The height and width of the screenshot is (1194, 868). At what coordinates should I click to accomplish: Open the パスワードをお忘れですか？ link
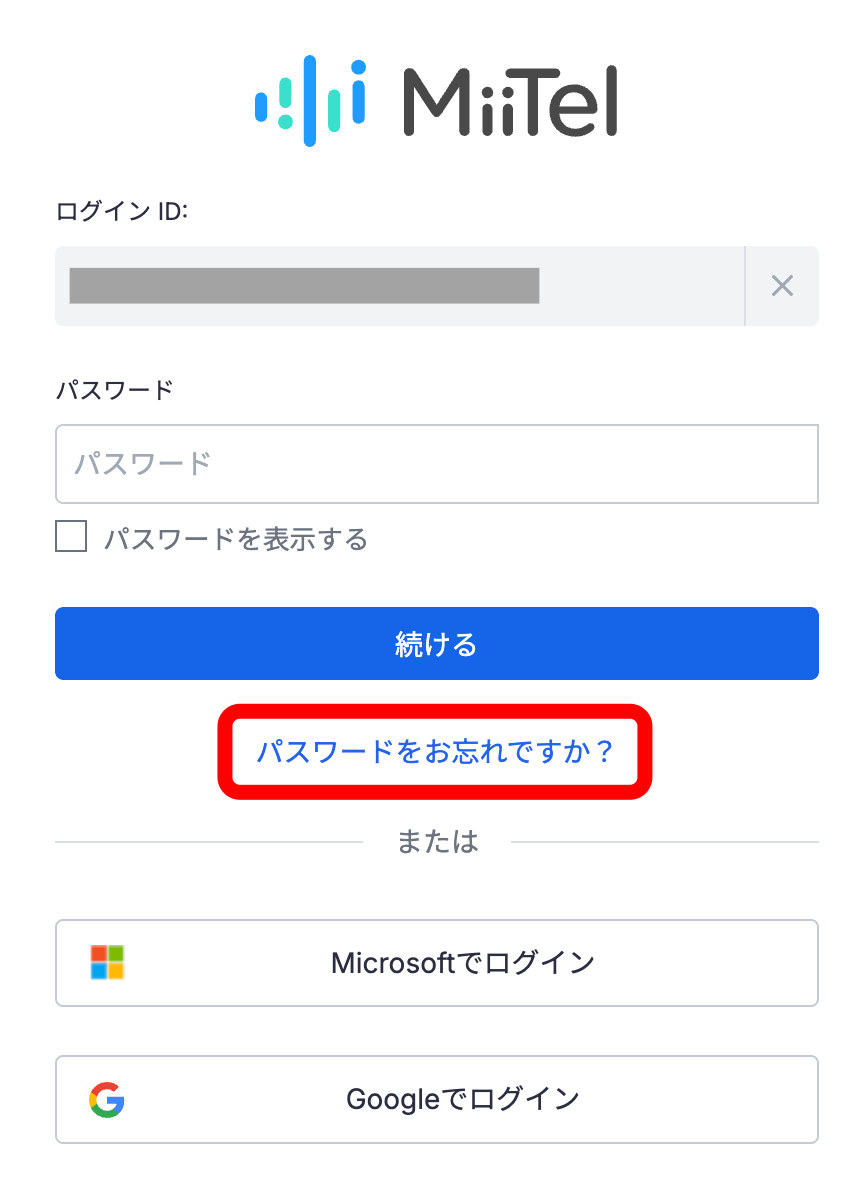435,752
